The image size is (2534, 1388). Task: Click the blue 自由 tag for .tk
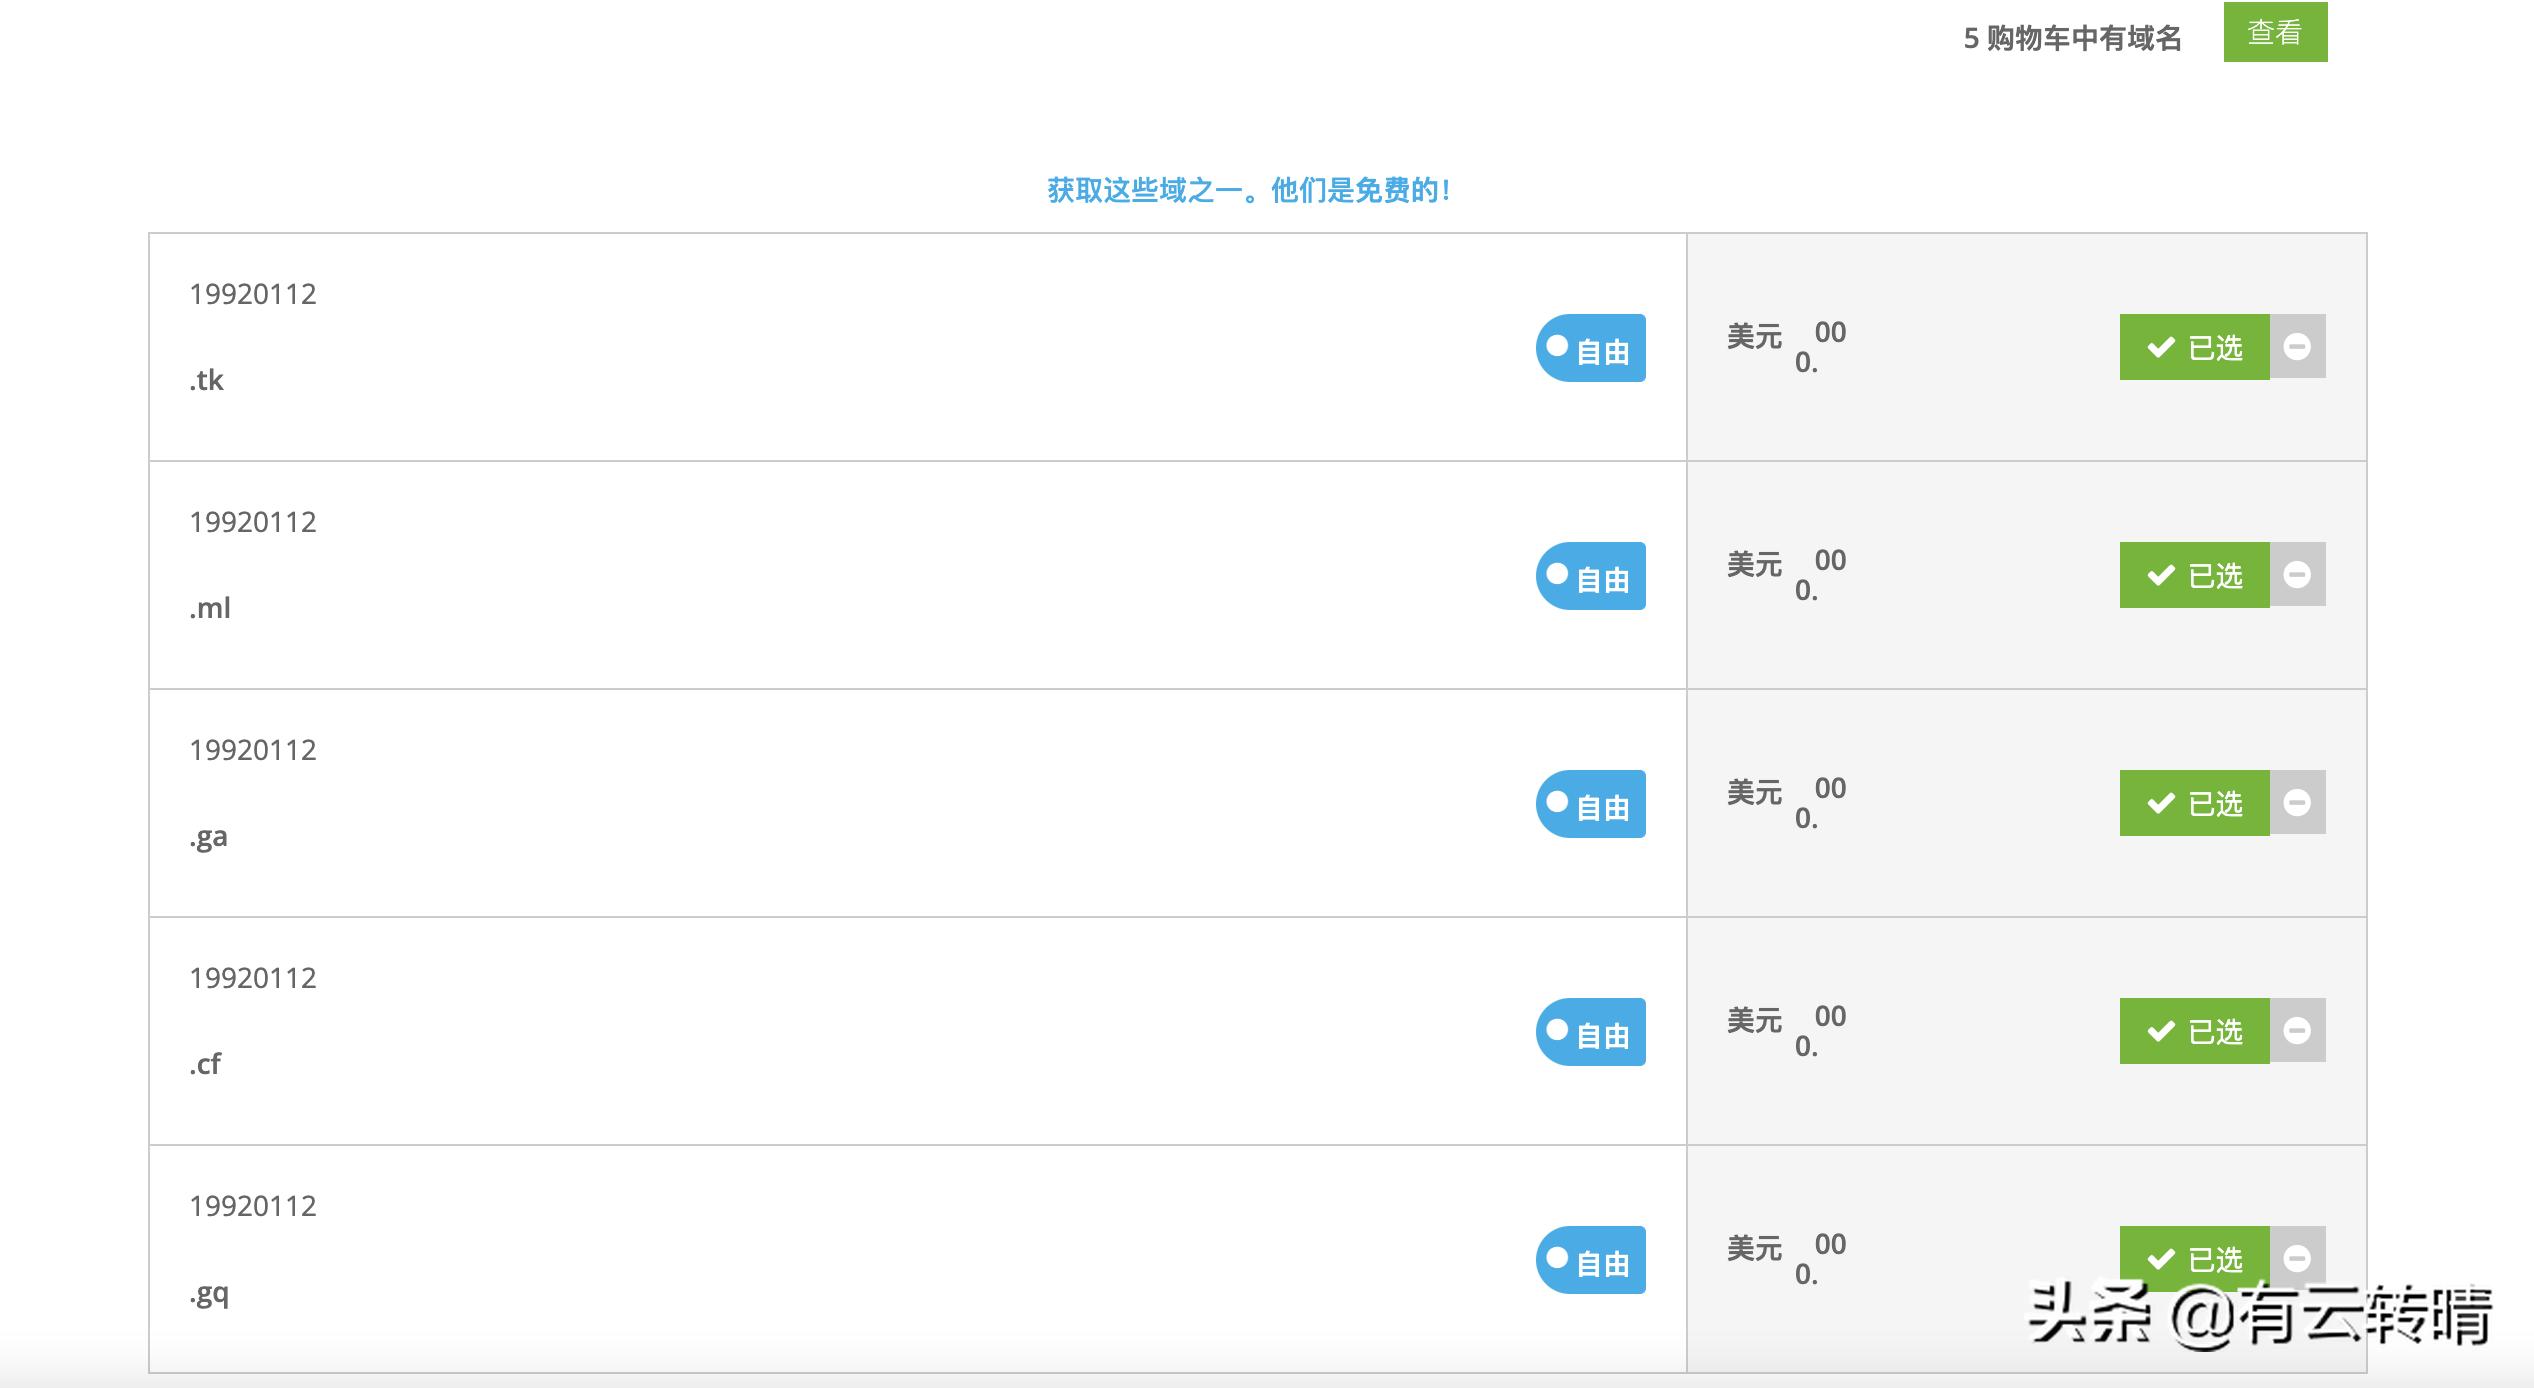pyautogui.click(x=1591, y=348)
